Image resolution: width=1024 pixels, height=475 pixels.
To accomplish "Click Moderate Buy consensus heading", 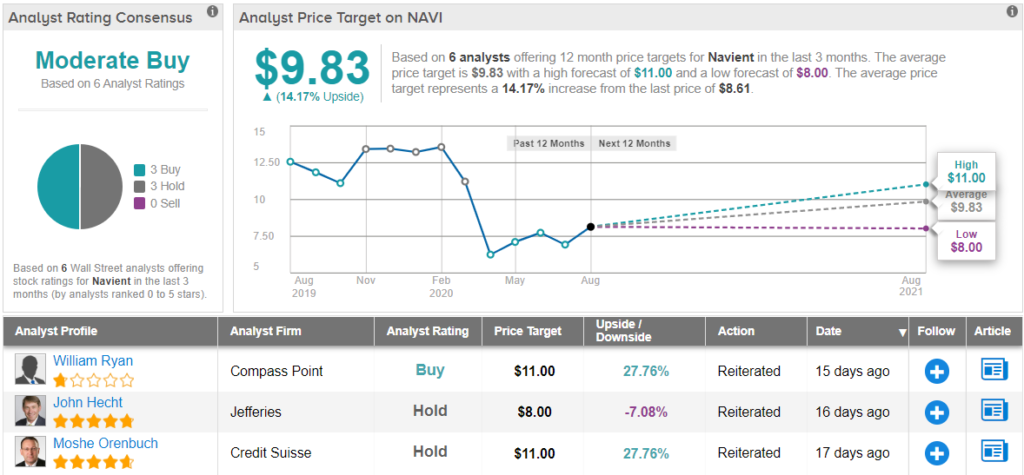I will click(x=112, y=61).
